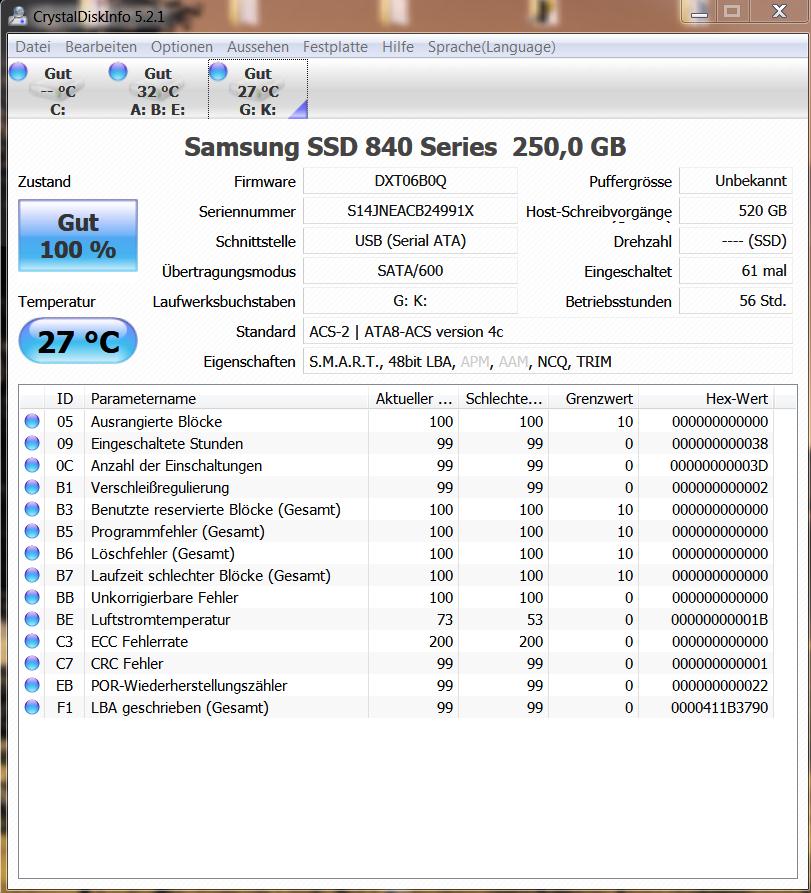Viewport: 811px width, 893px height.
Task: Open the Festplatte menu
Action: [335, 47]
